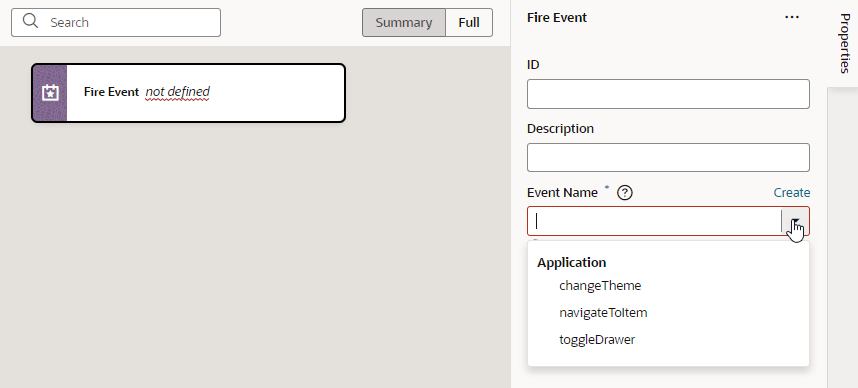Open the three-dot options menu
The height and width of the screenshot is (388, 858).
click(x=792, y=17)
